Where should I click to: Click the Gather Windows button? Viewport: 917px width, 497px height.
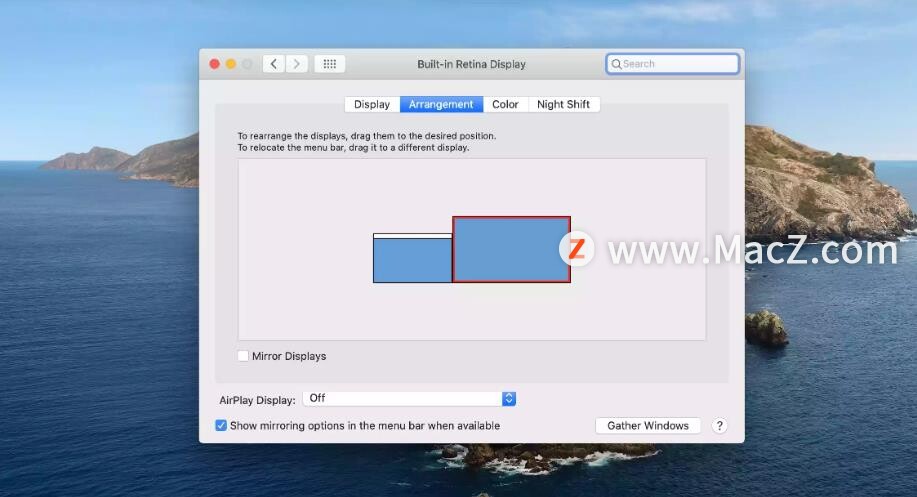pyautogui.click(x=648, y=426)
